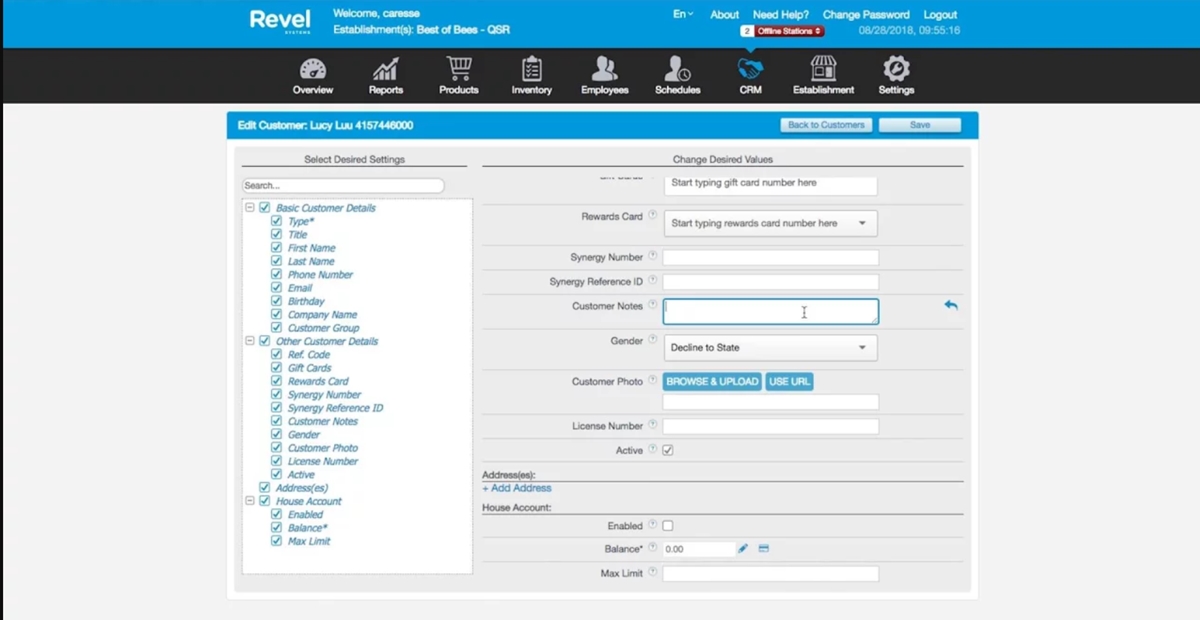This screenshot has height=620, width=1200.
Task: Click the pencil edit icon next to Balance
Action: pos(743,549)
